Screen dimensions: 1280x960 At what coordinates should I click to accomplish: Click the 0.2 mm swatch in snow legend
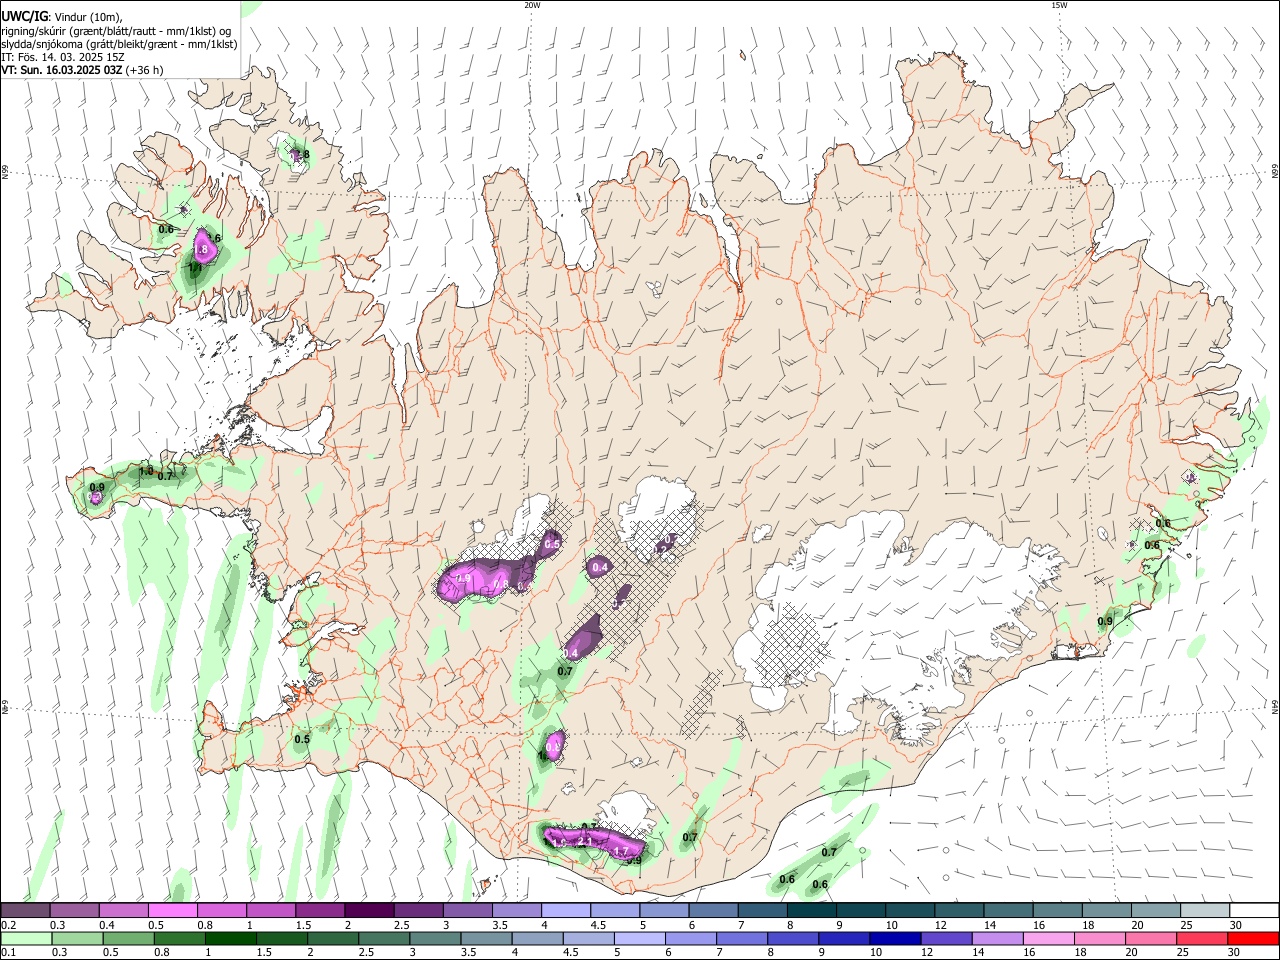click(x=25, y=910)
